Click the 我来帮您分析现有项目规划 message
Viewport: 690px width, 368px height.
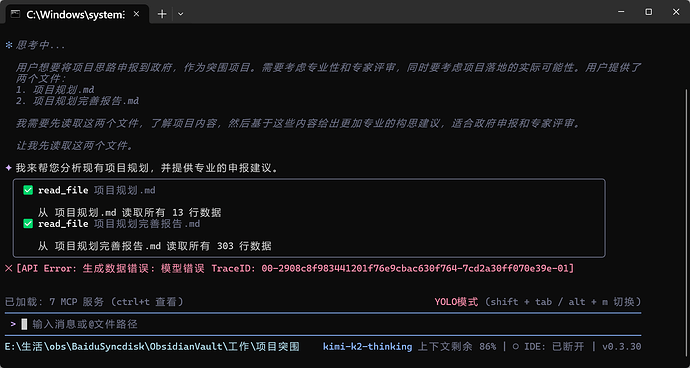click(x=147, y=168)
